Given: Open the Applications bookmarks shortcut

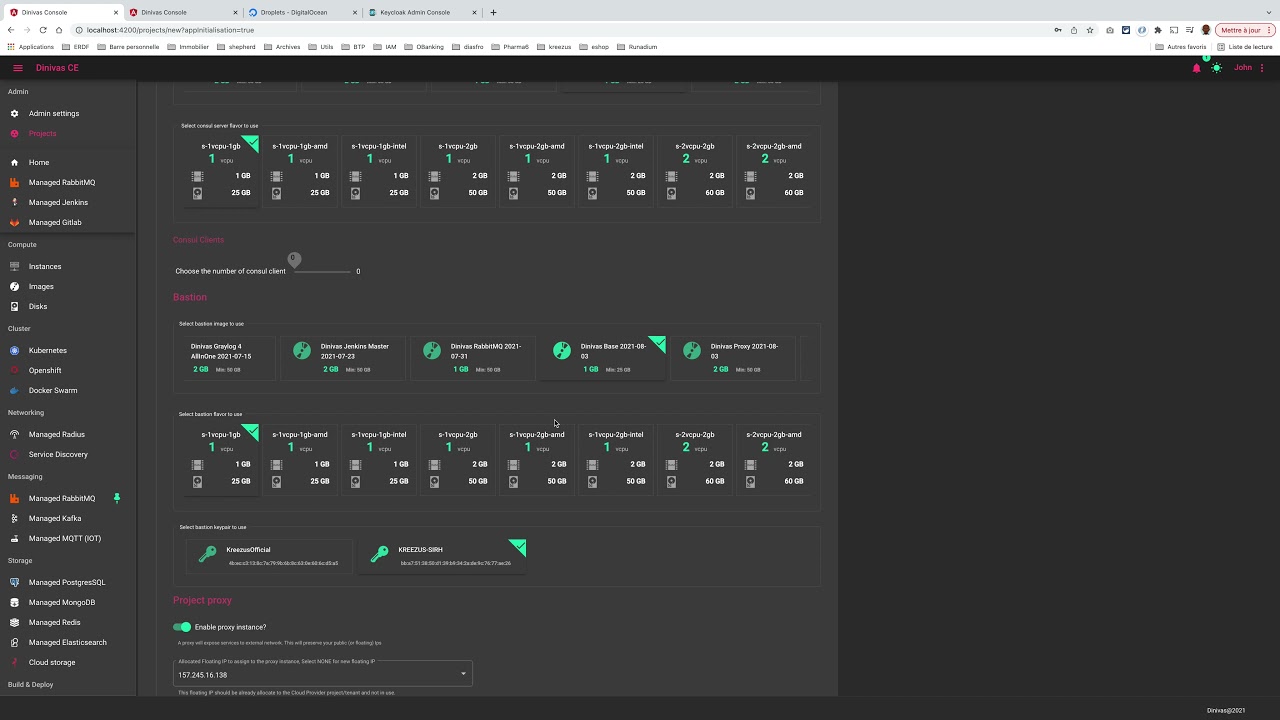Looking at the screenshot, I should point(31,47).
